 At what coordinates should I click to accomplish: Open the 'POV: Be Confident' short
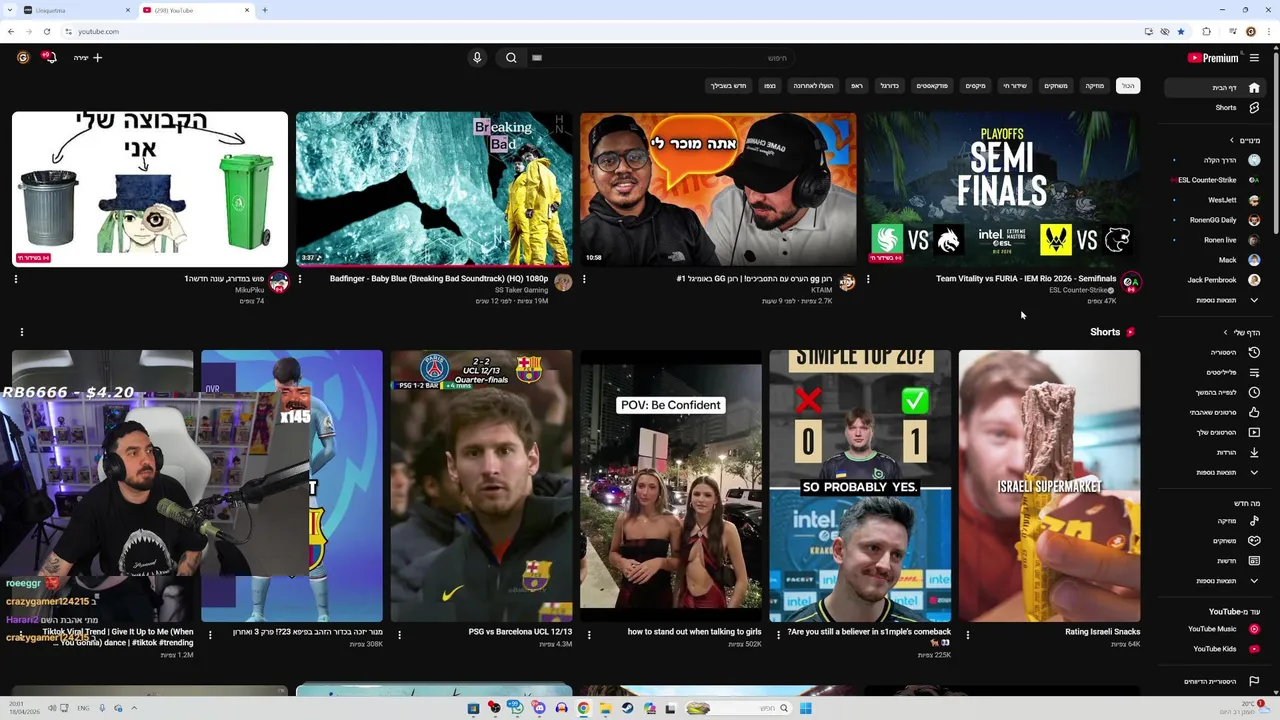pyautogui.click(x=670, y=486)
